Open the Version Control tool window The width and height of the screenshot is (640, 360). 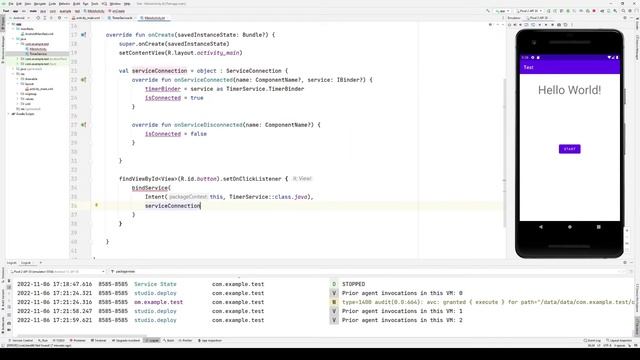pos(20,340)
